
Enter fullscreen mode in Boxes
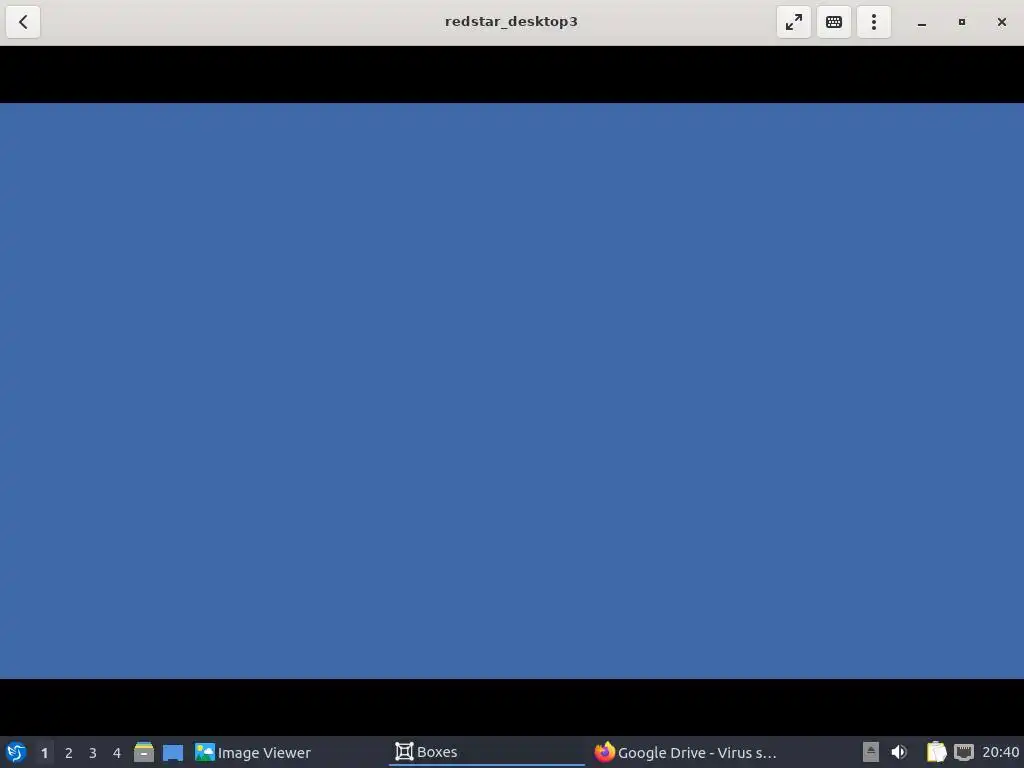click(793, 22)
